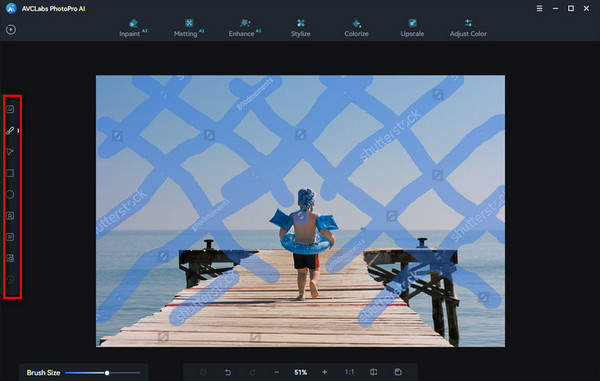
Task: Undo the last brush stroke
Action: 228,372
